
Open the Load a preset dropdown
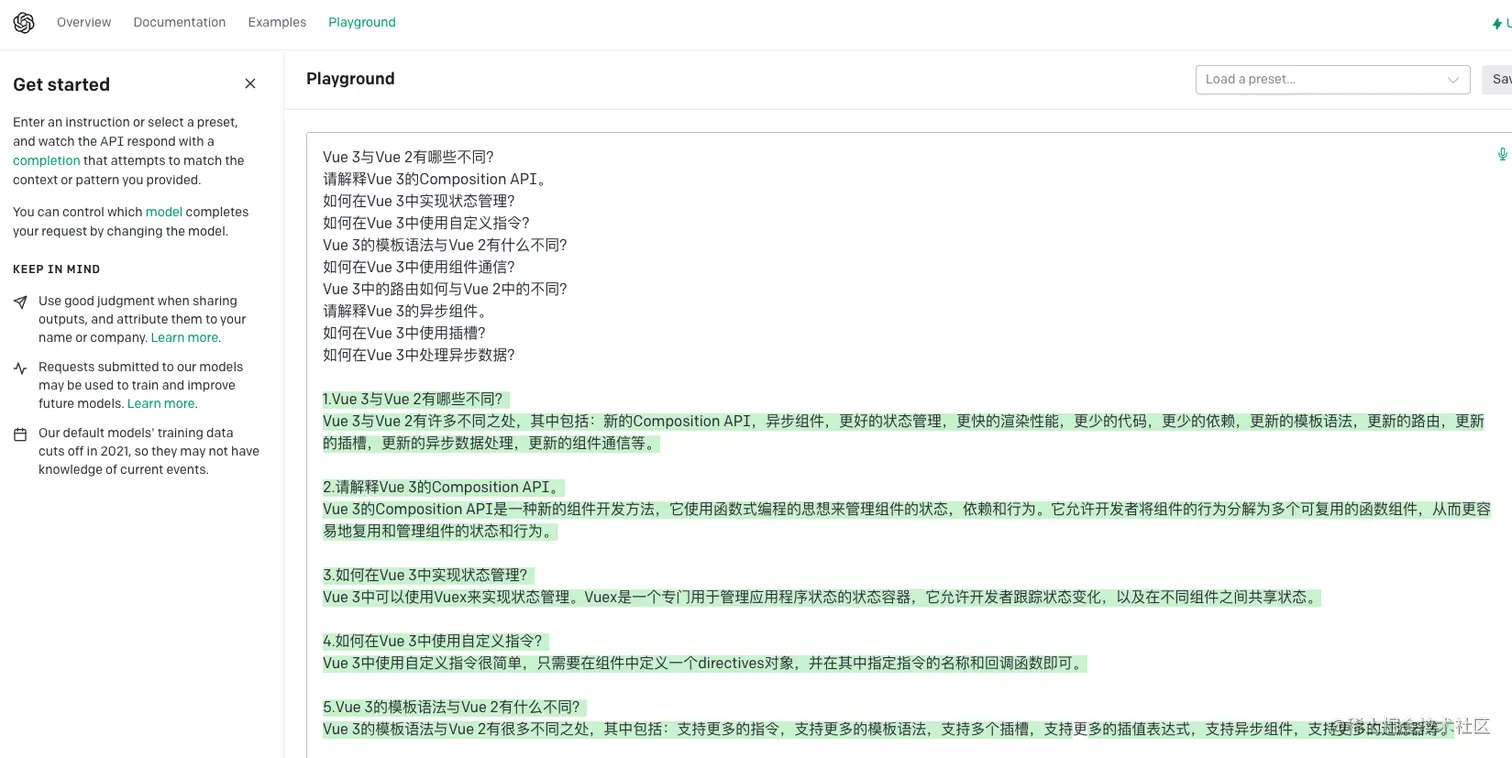pos(1333,79)
